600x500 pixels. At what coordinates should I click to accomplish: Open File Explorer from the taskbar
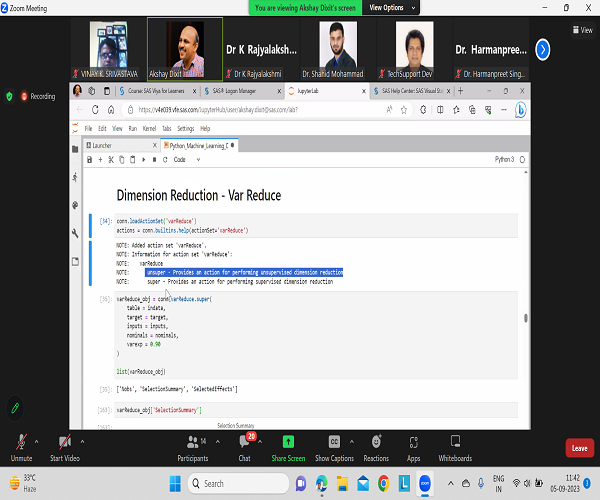(342, 484)
